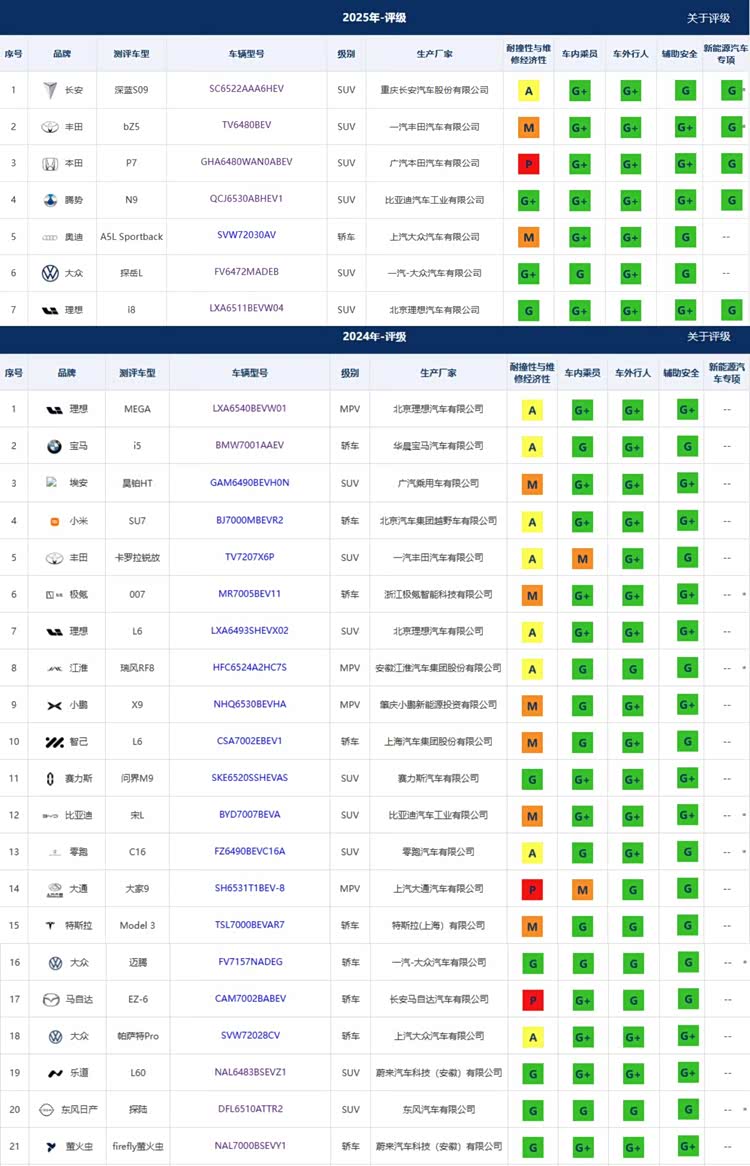This screenshot has height=1166, width=750.
Task: Open vehicle model link BMW7001AAEV
Action: click(249, 445)
